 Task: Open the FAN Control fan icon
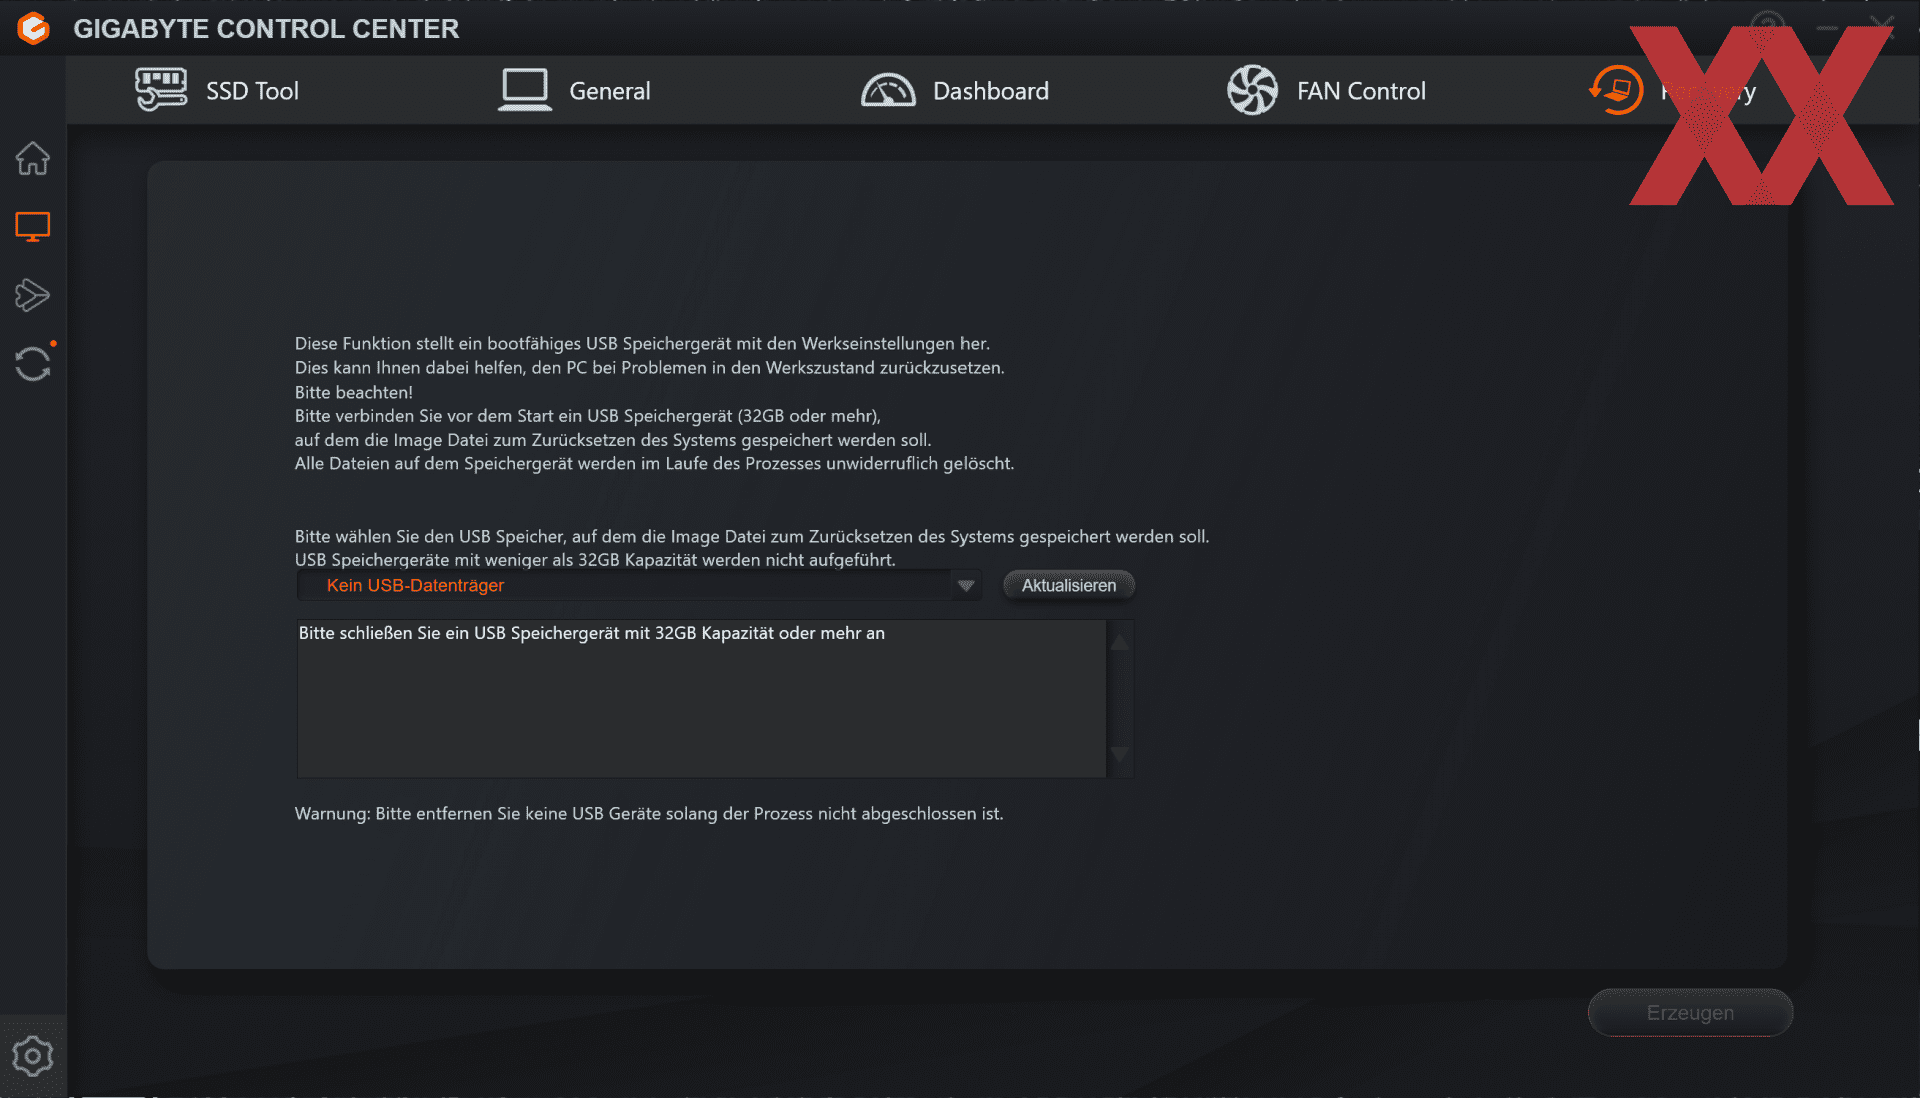pos(1252,90)
